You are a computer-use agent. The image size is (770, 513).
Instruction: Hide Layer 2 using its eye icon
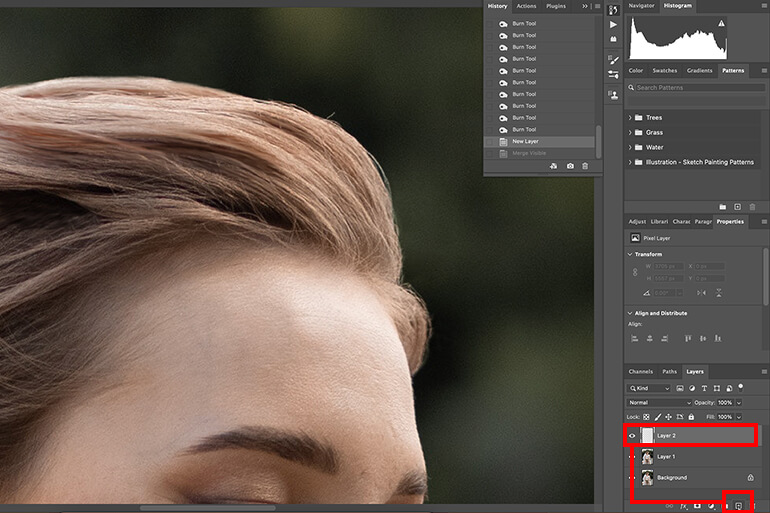(632, 435)
